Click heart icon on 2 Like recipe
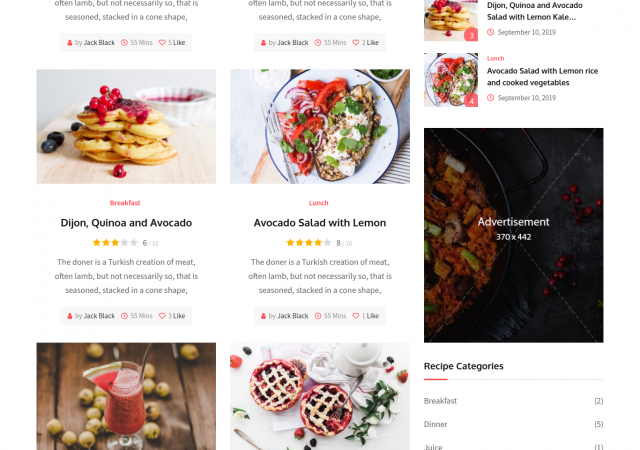The width and height of the screenshot is (640, 450). pos(356,42)
